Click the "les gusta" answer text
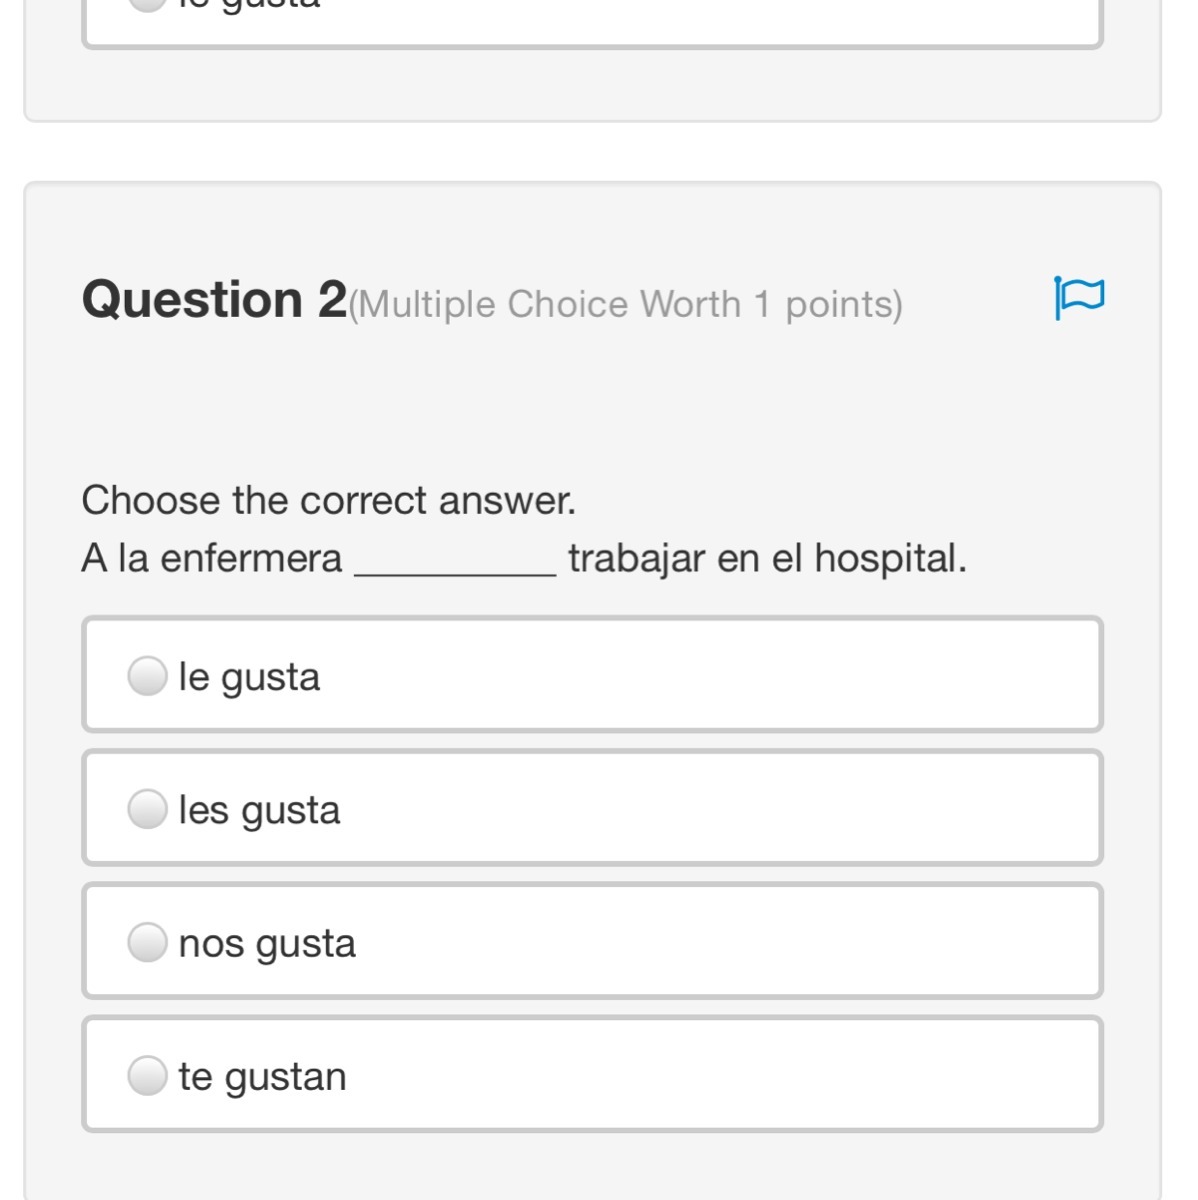 coord(259,810)
